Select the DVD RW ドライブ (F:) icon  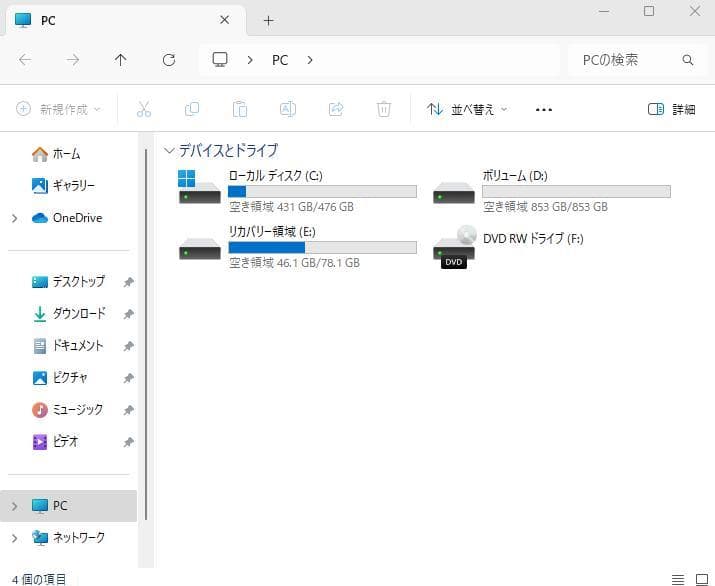pyautogui.click(x=454, y=247)
